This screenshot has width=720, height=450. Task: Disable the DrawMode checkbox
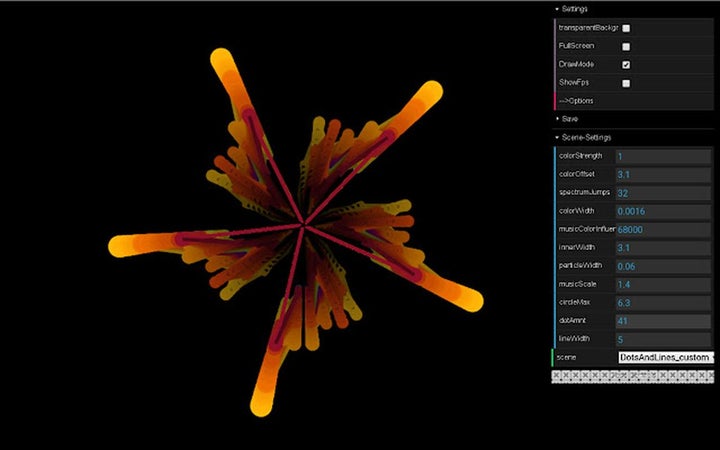(x=626, y=65)
